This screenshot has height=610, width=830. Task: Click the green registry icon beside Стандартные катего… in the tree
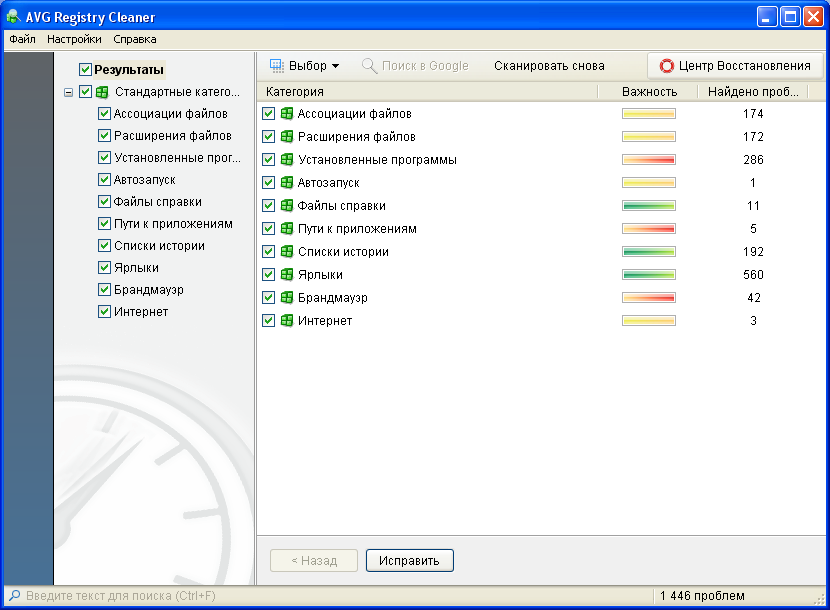[102, 92]
